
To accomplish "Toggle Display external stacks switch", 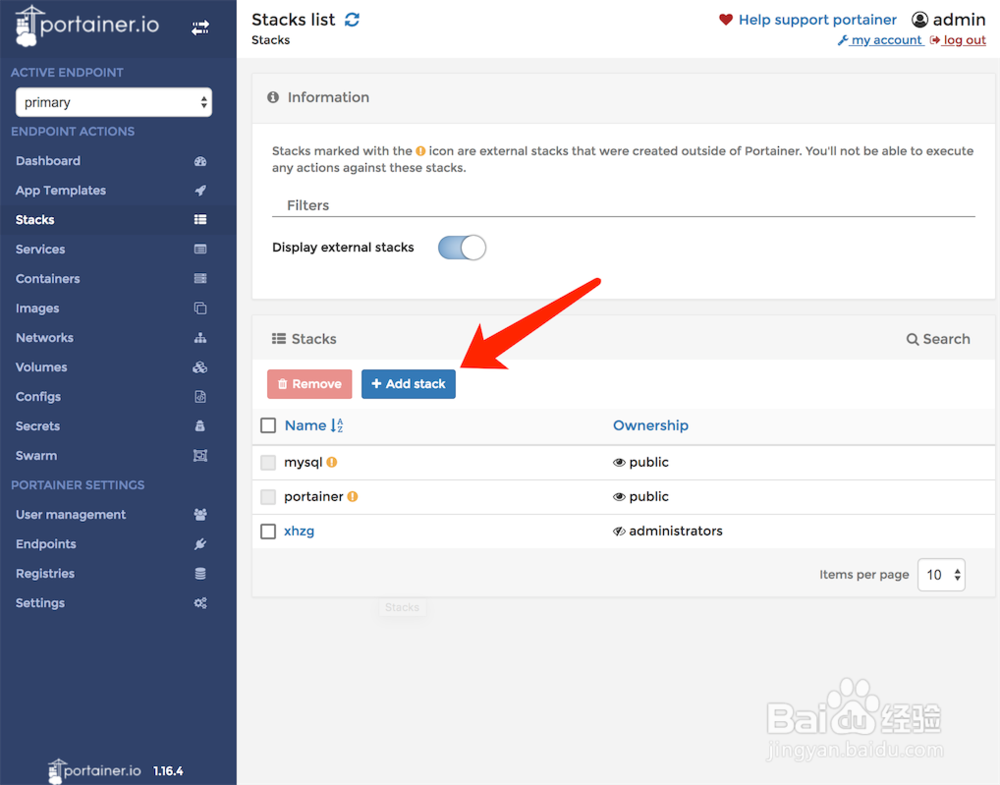I will pos(462,247).
